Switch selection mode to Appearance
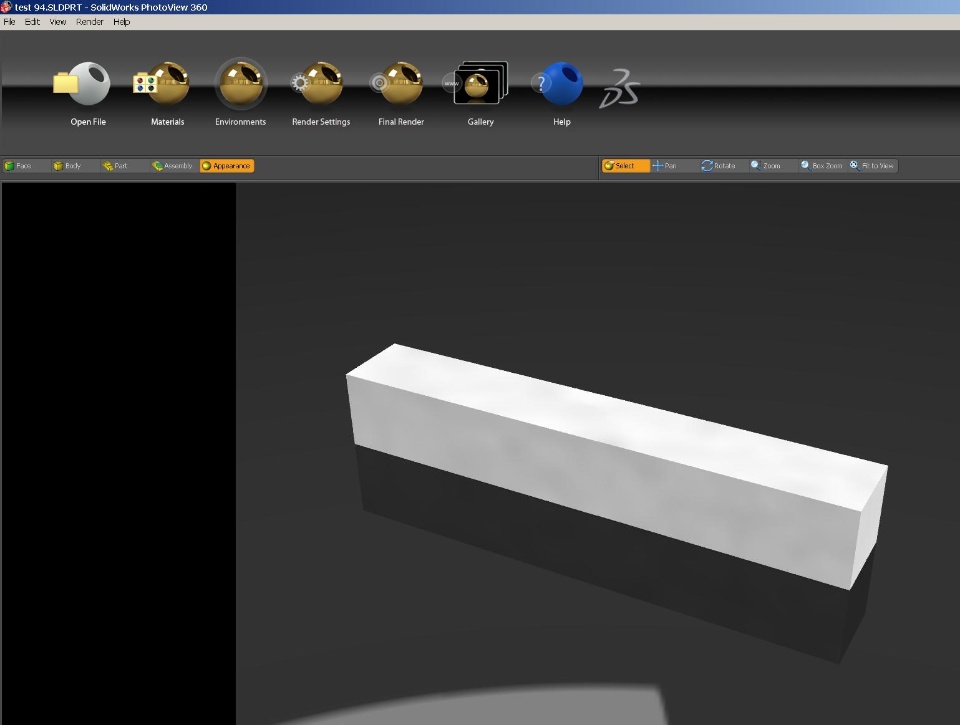Screen dimensions: 960x725 point(227,166)
